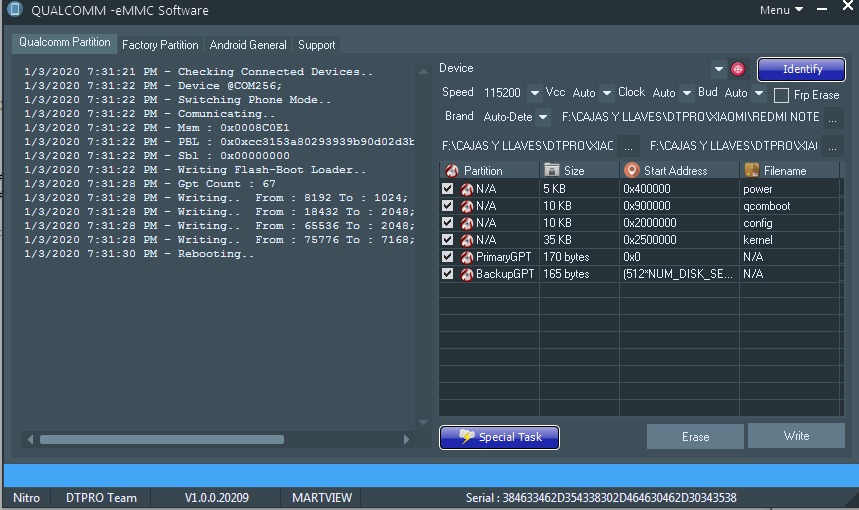Expand the Brand Auto-Detect dropdown
The height and width of the screenshot is (510, 859).
(543, 117)
